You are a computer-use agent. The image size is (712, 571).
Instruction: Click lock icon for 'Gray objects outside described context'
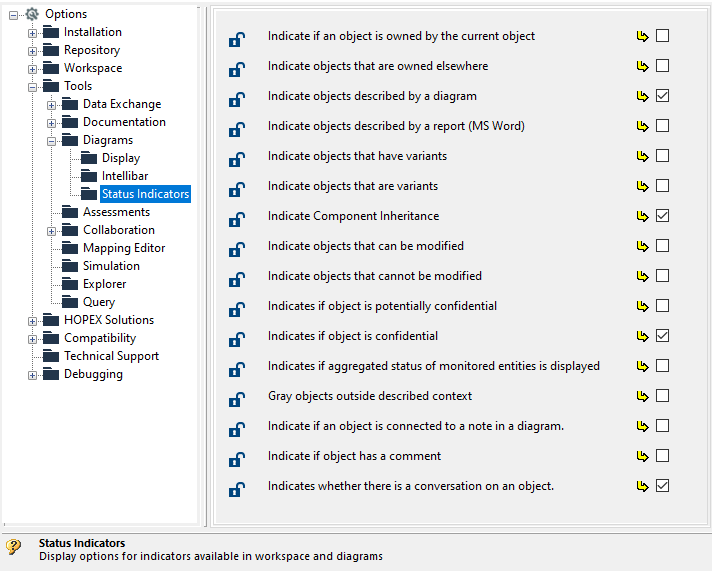(236, 399)
